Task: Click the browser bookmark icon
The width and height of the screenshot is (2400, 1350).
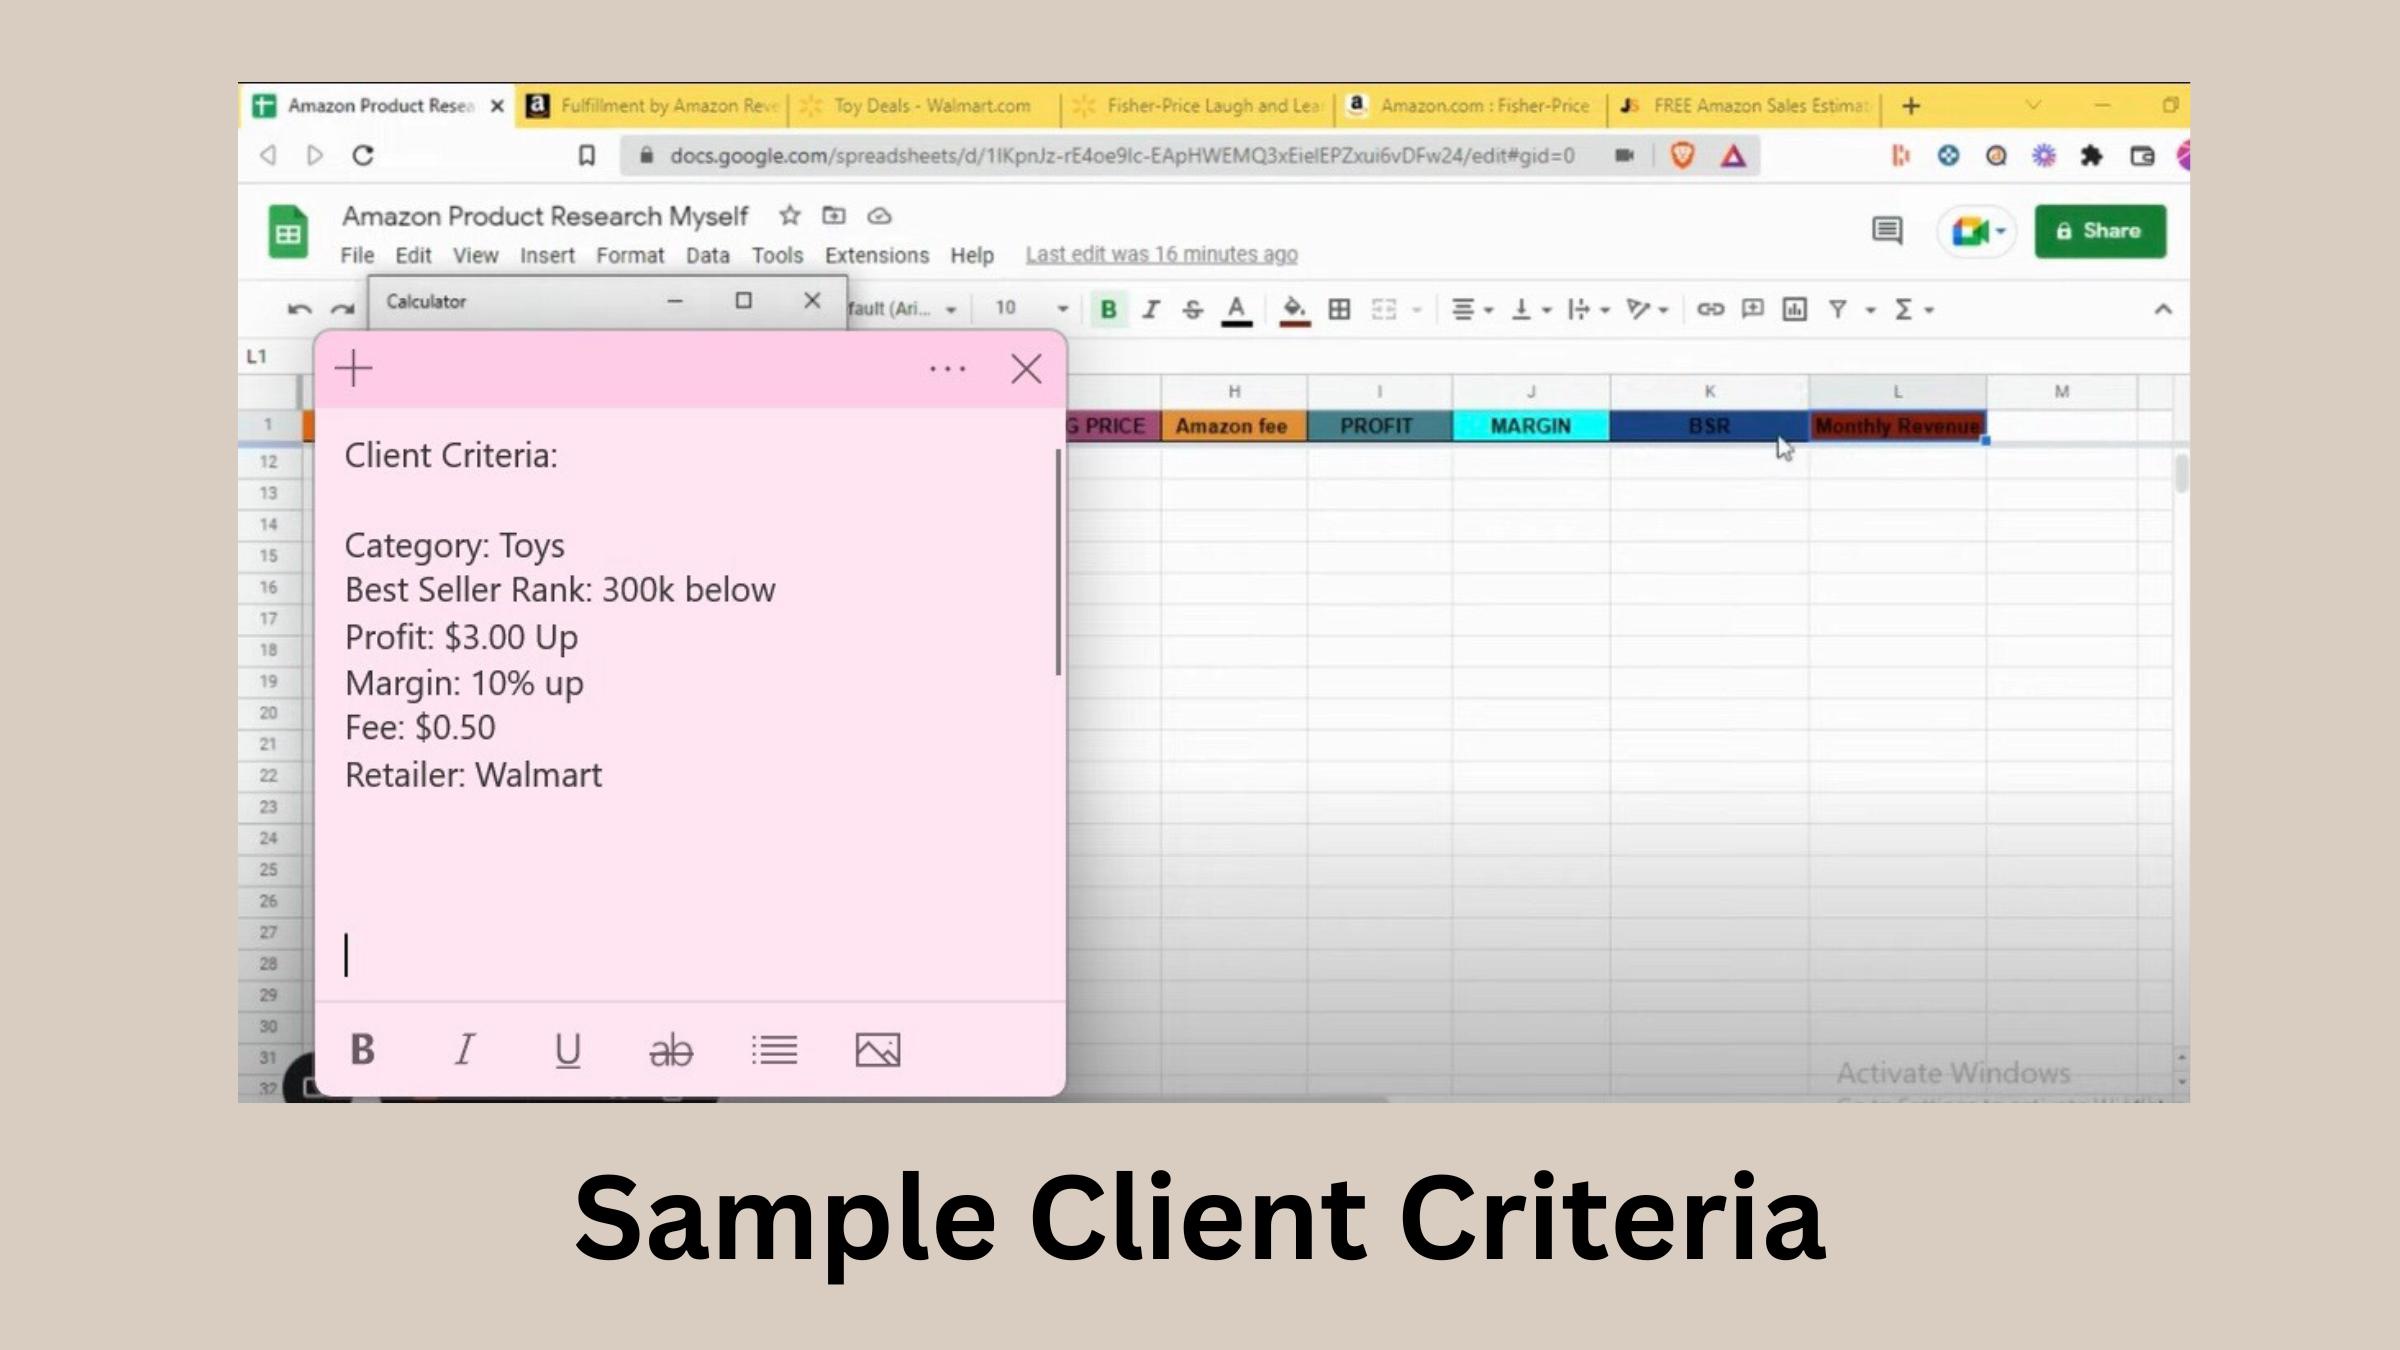Action: point(587,155)
